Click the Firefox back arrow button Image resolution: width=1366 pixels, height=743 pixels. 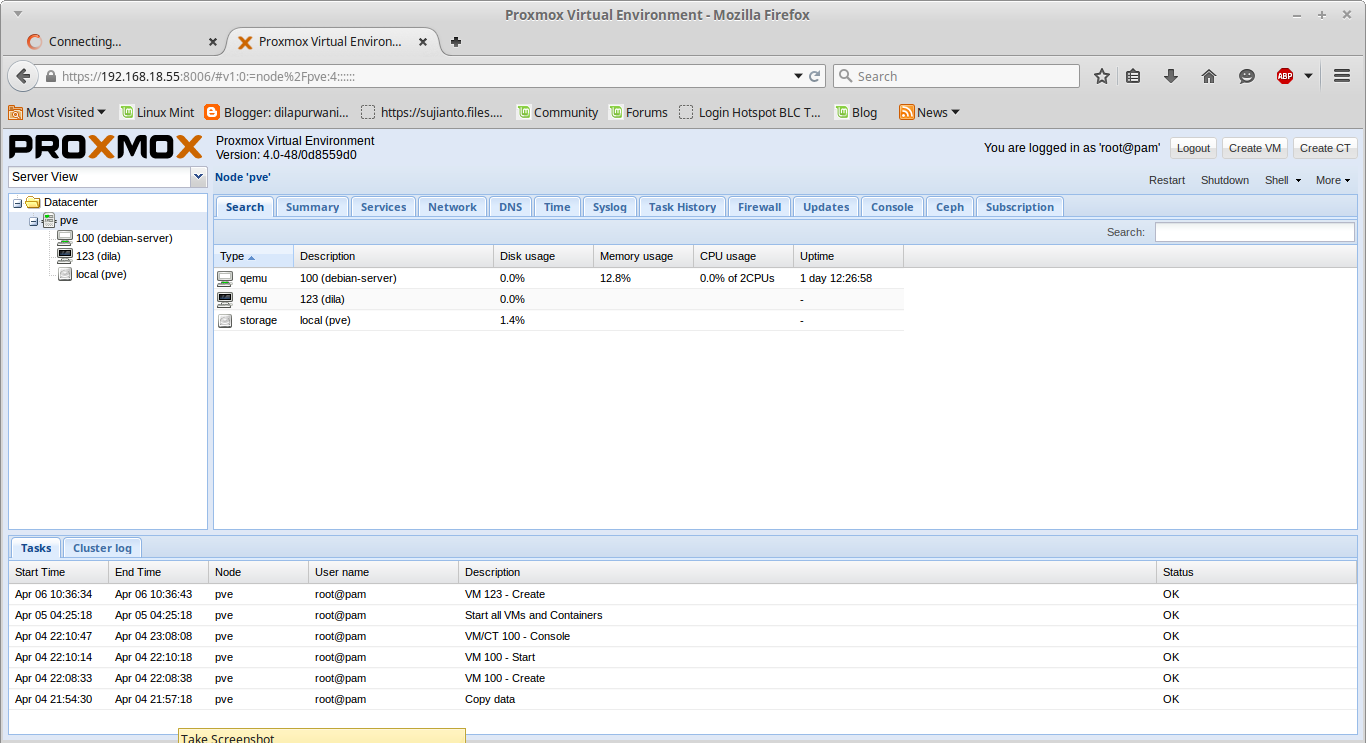[23, 76]
